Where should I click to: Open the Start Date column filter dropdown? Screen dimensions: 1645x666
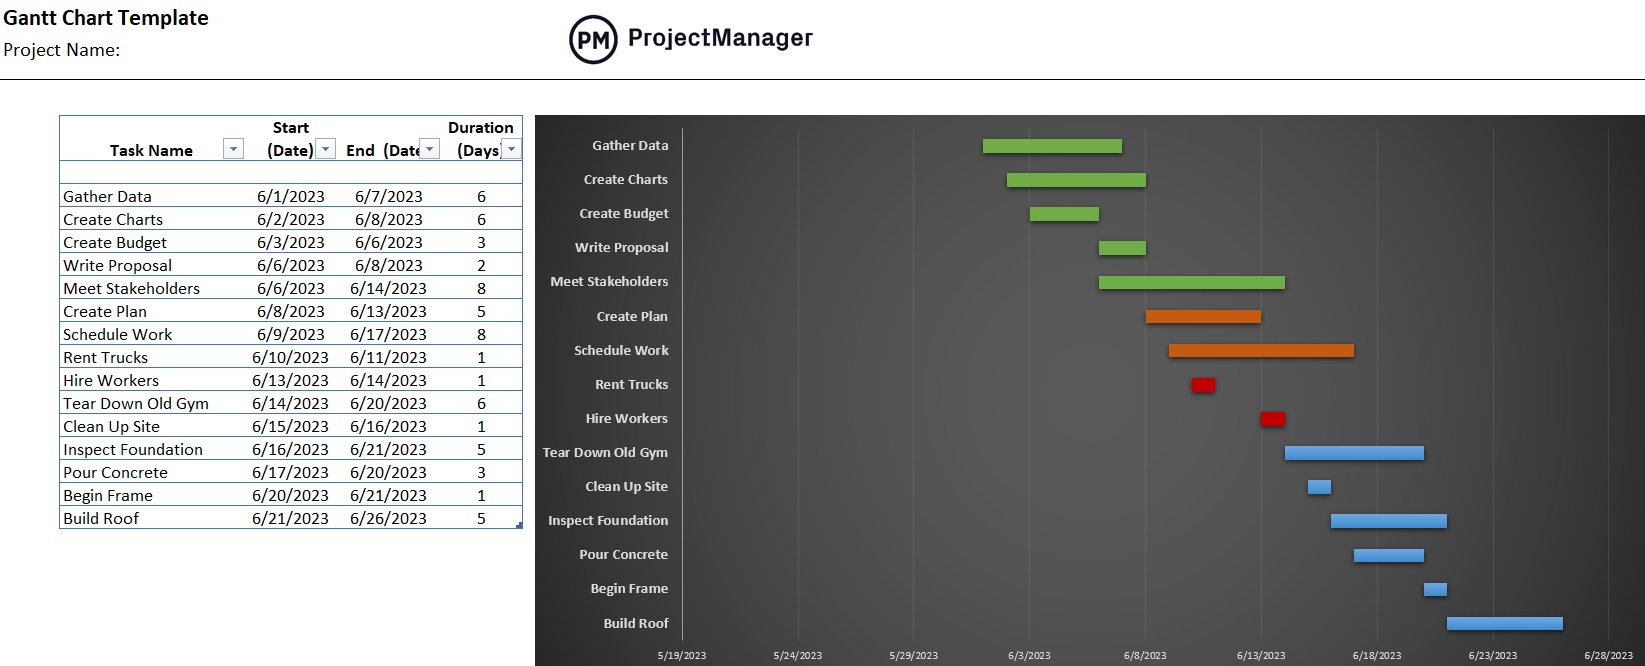325,148
